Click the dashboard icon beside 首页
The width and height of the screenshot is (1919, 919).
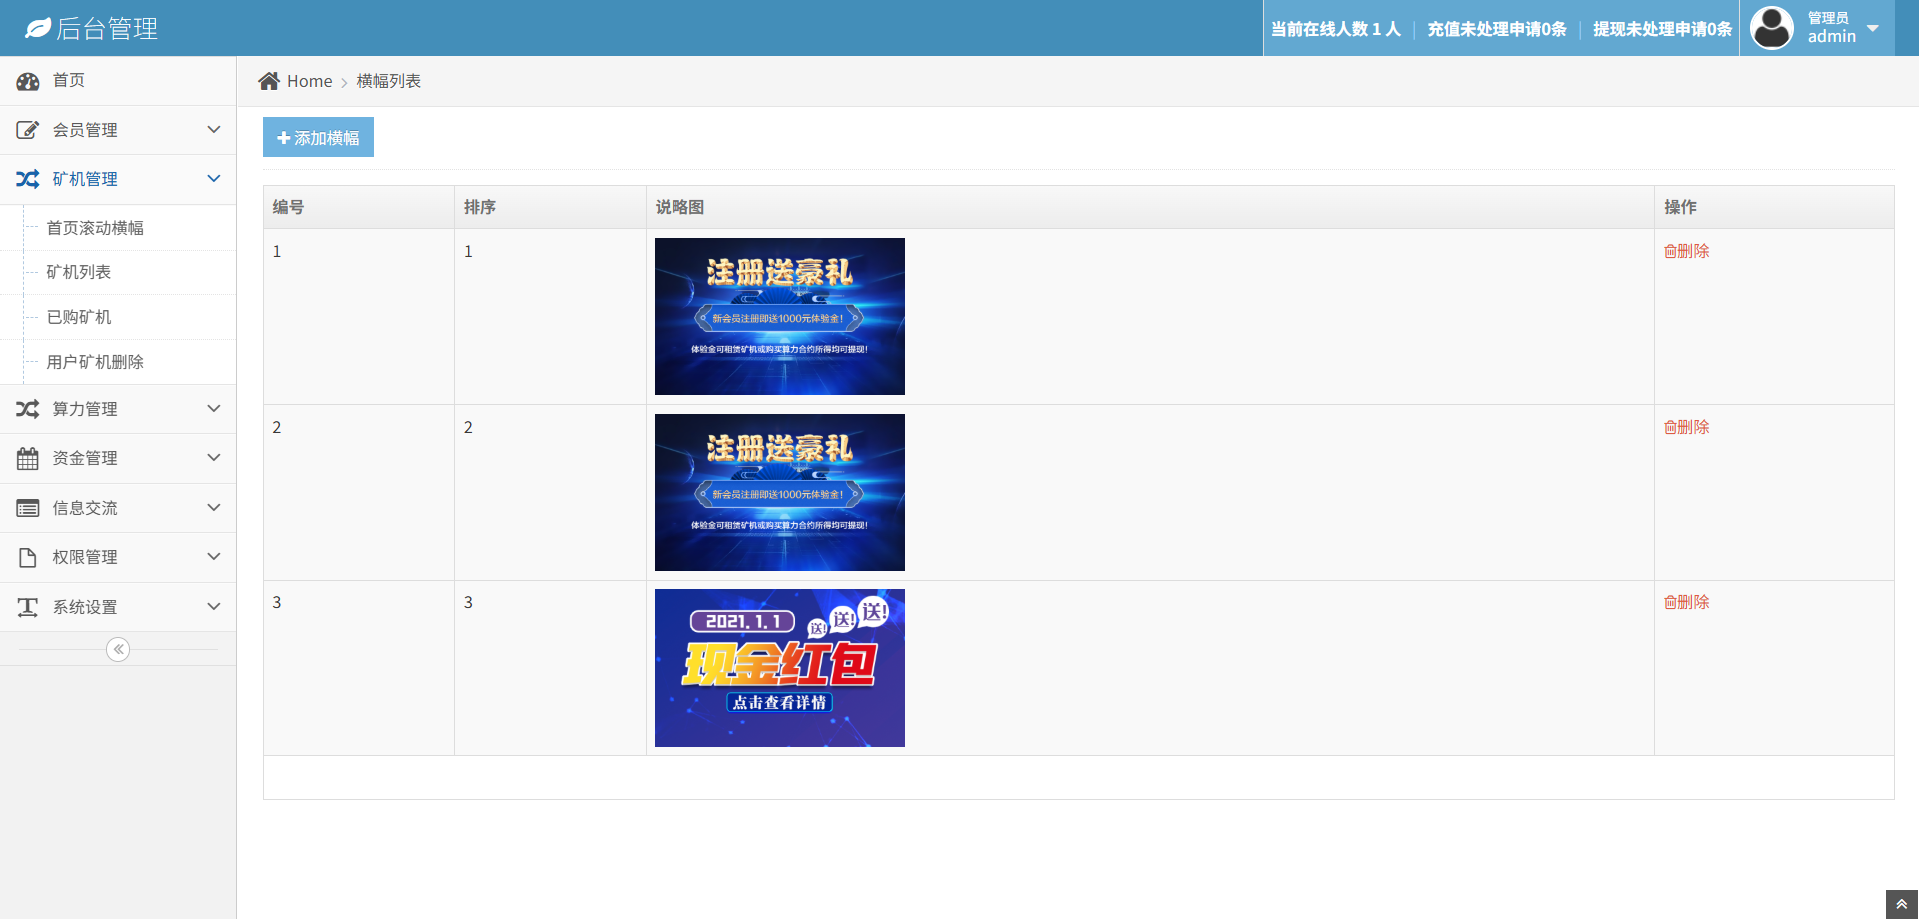28,81
